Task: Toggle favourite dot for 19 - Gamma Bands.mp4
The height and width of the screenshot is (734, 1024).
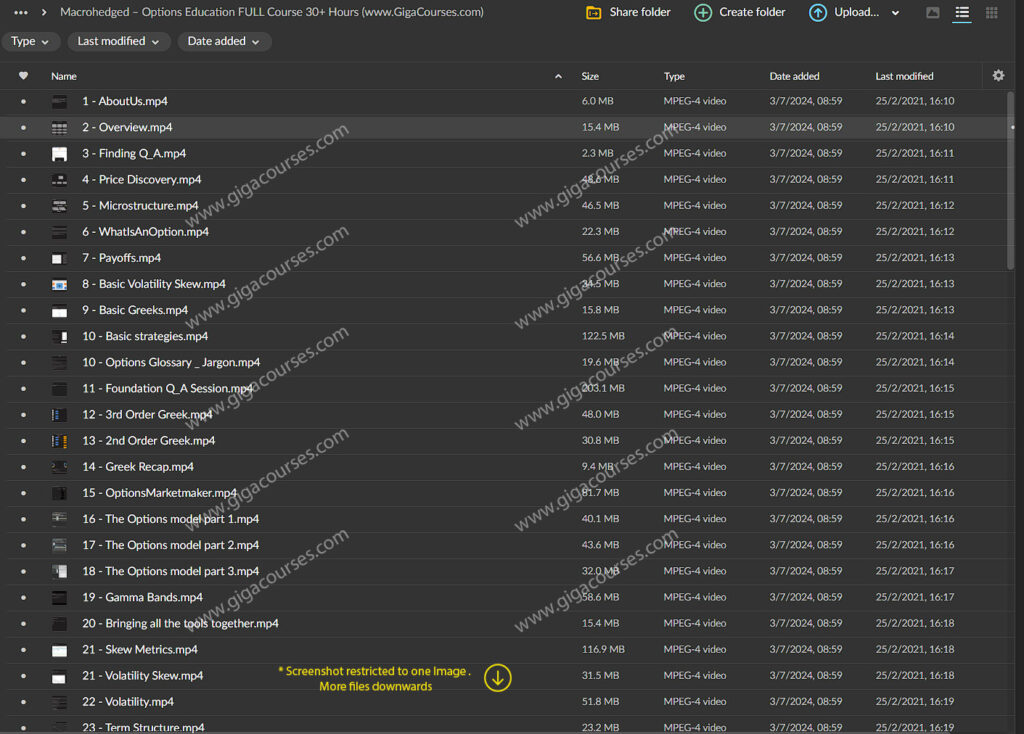Action: (x=24, y=598)
